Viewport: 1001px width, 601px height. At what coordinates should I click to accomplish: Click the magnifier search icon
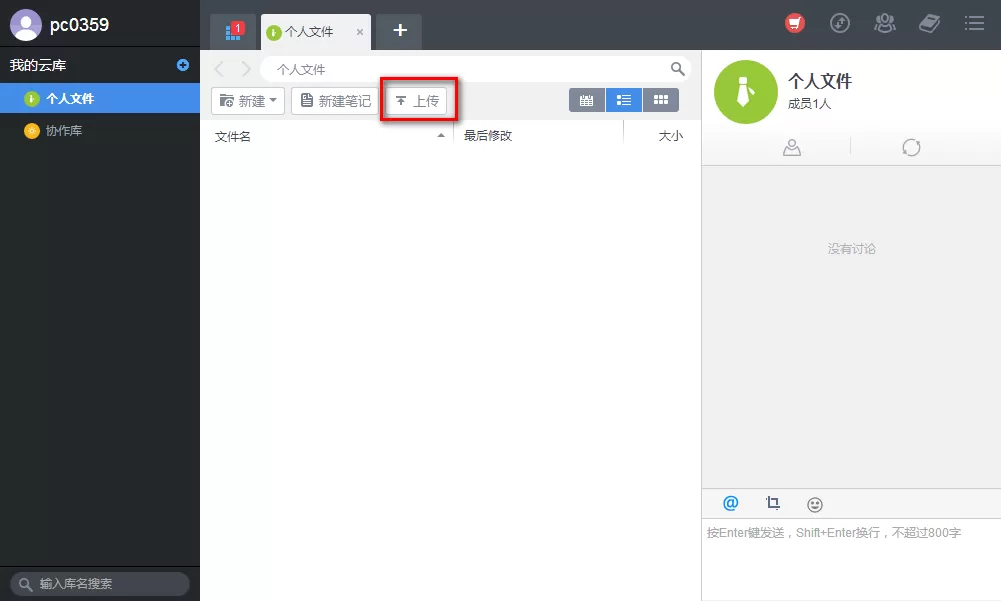(x=677, y=69)
